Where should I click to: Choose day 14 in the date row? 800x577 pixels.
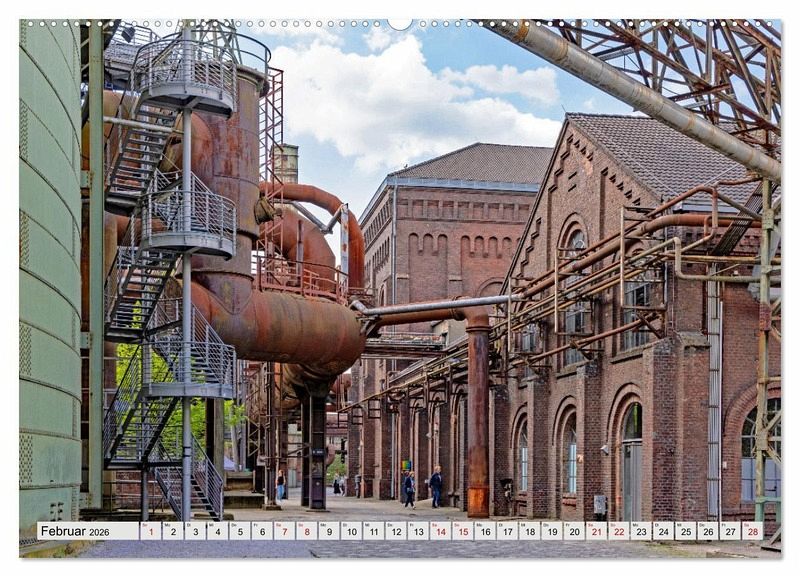pos(440,531)
